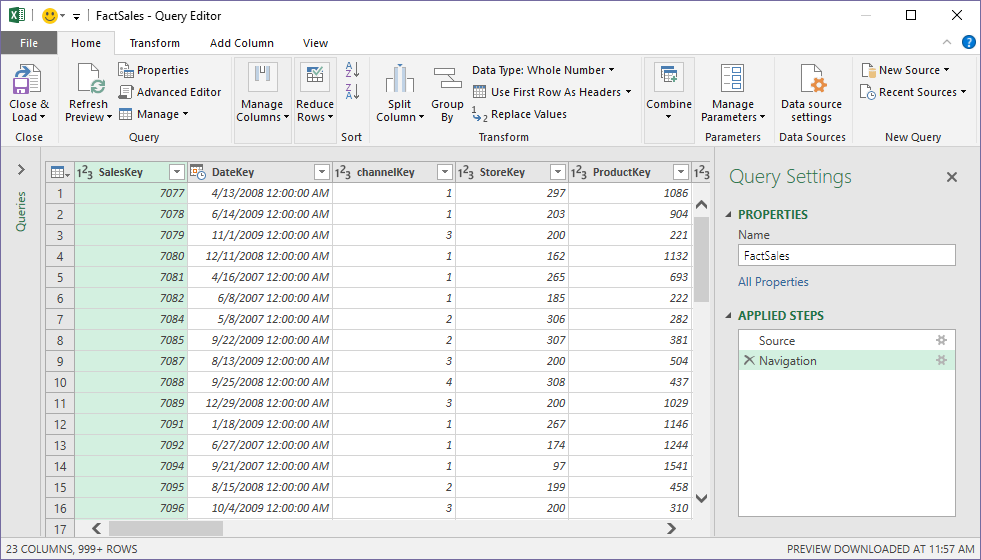Image resolution: width=981 pixels, height=560 pixels.
Task: Click the horizontal scrollbar thumb
Action: coord(165,528)
